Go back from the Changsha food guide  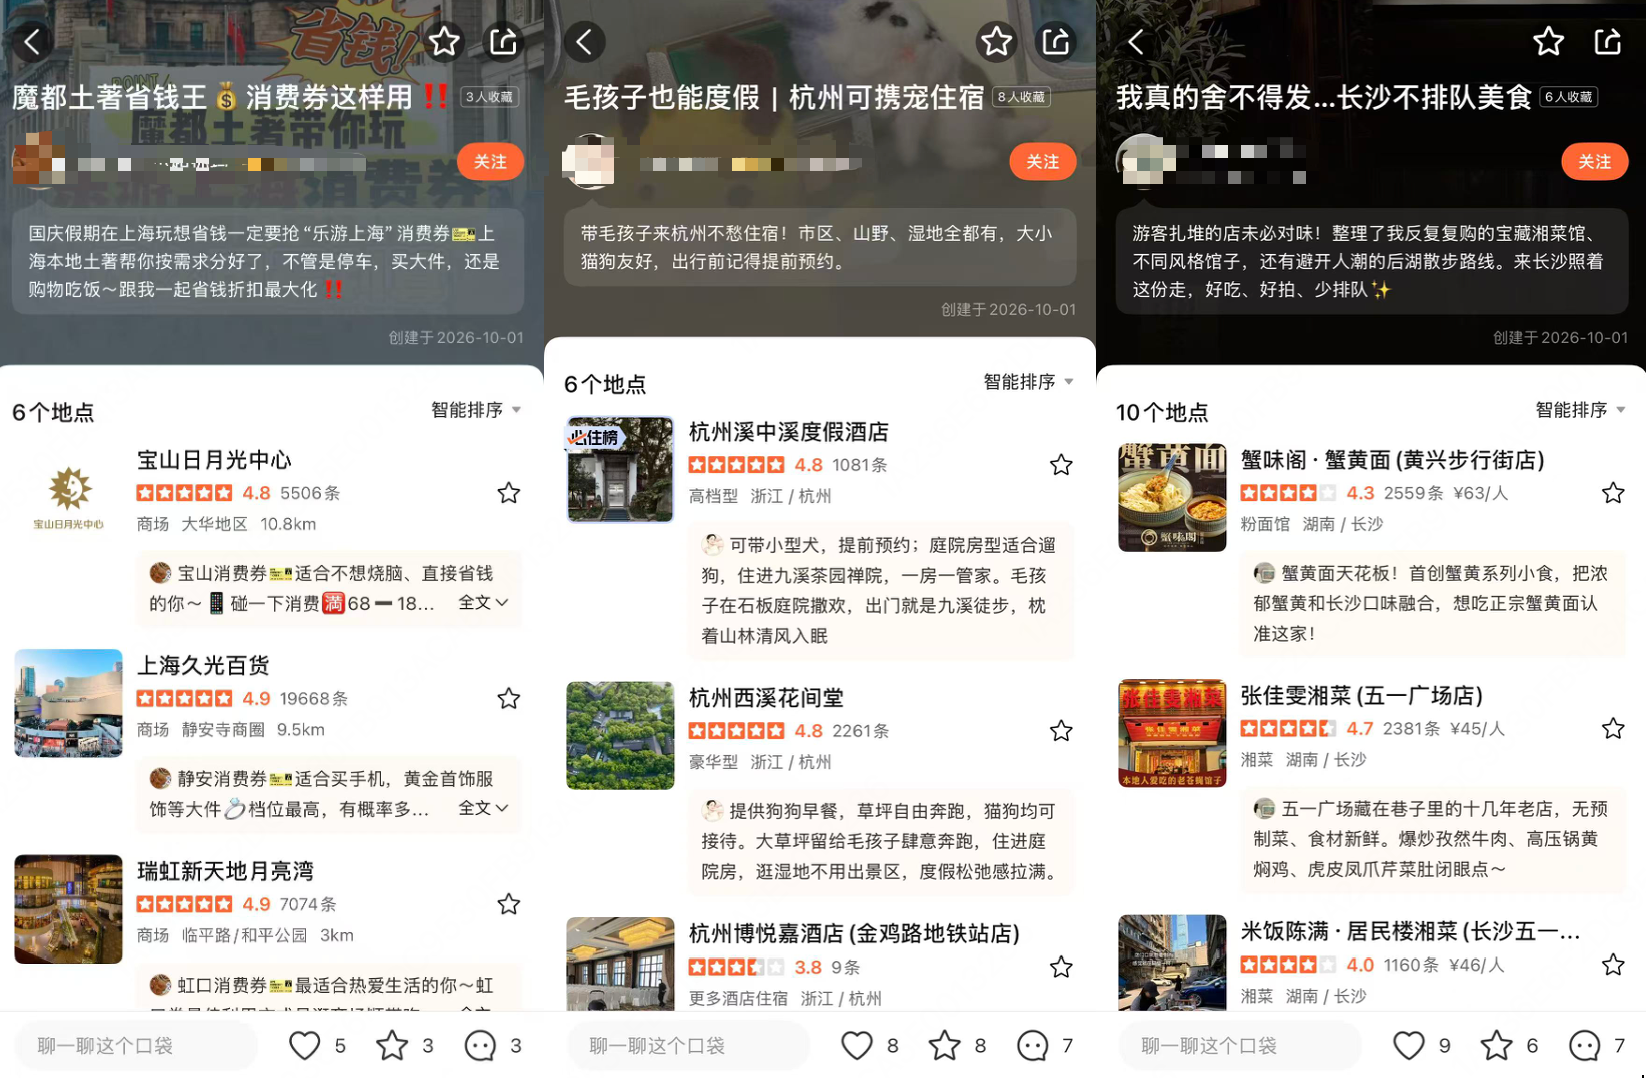(1136, 42)
